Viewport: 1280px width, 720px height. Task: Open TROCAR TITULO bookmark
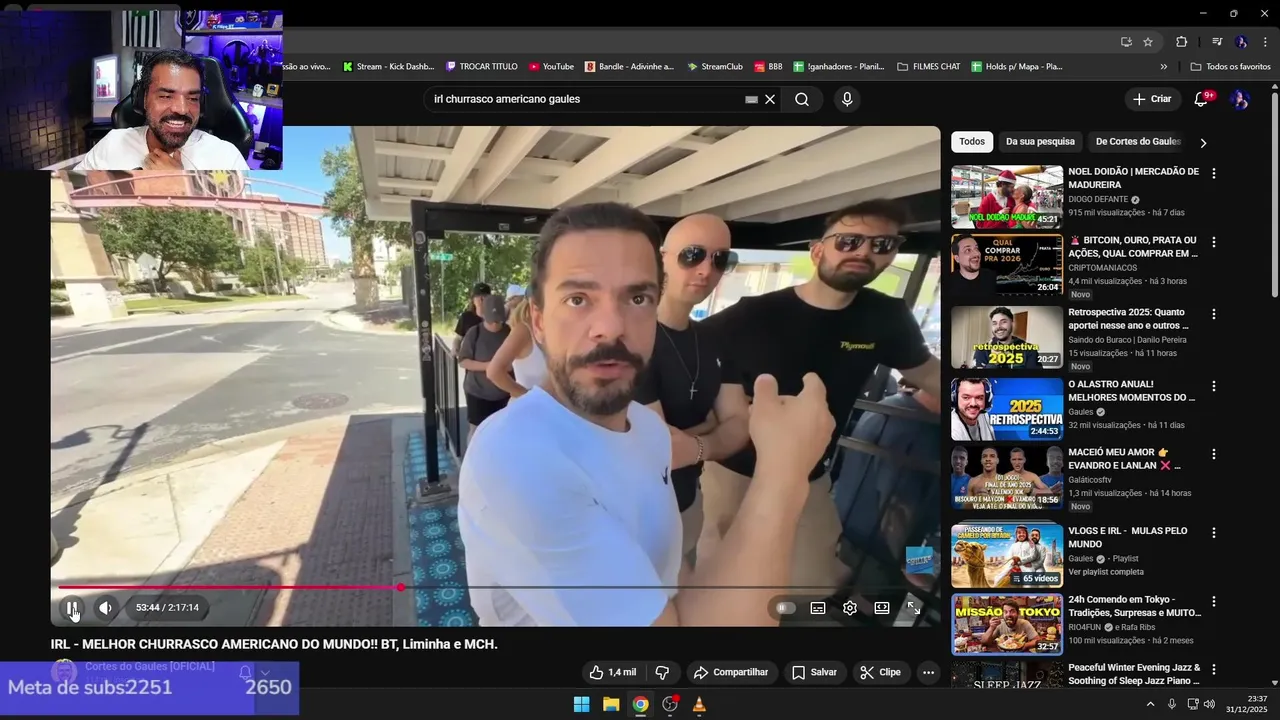tap(482, 67)
